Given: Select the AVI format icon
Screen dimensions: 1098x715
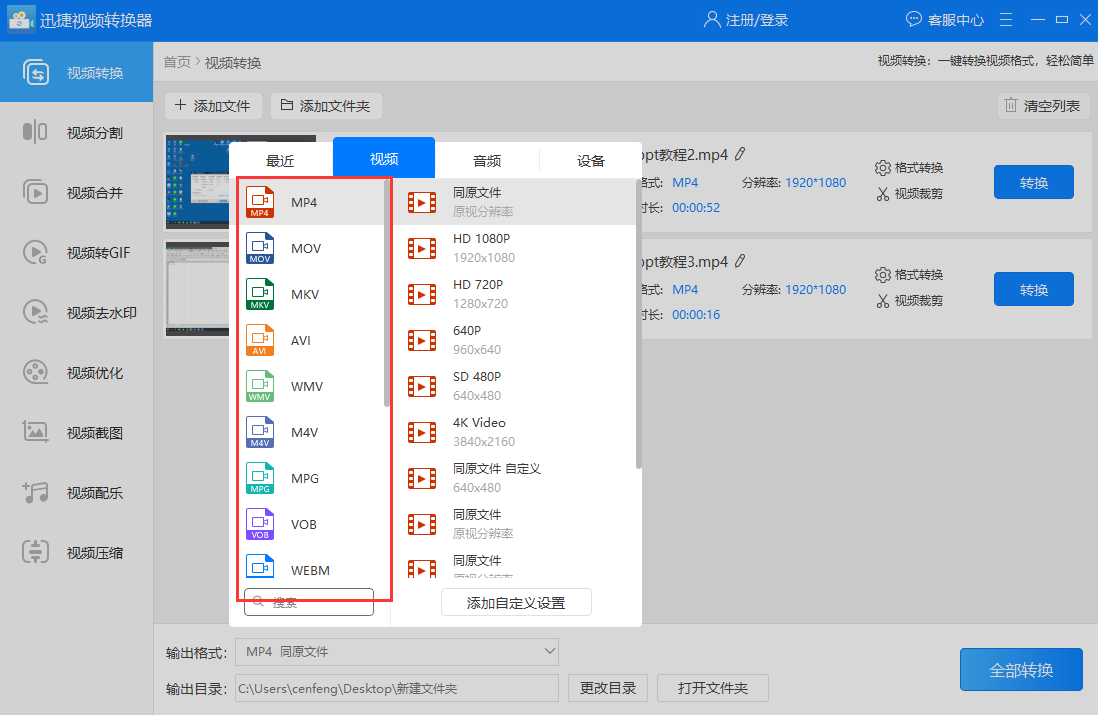Looking at the screenshot, I should pyautogui.click(x=260, y=340).
